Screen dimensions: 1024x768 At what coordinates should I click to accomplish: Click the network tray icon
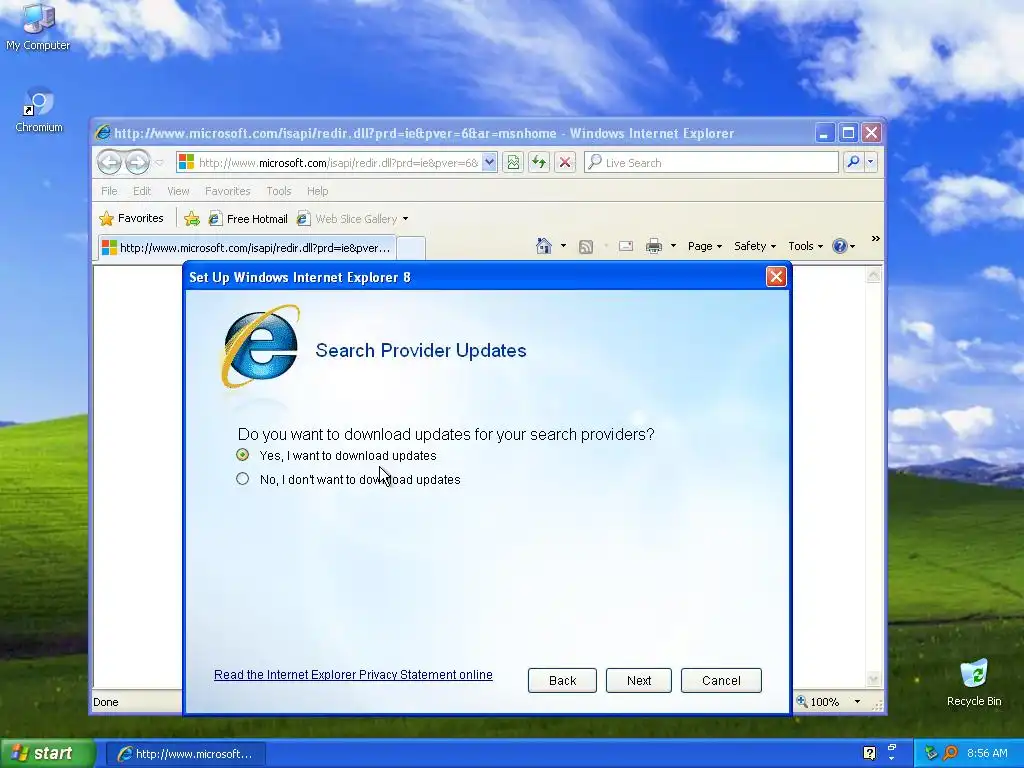(x=931, y=753)
